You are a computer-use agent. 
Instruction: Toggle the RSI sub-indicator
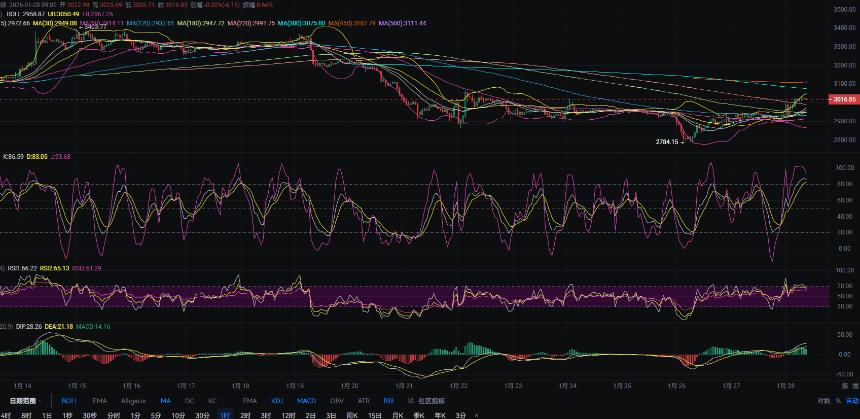(389, 401)
